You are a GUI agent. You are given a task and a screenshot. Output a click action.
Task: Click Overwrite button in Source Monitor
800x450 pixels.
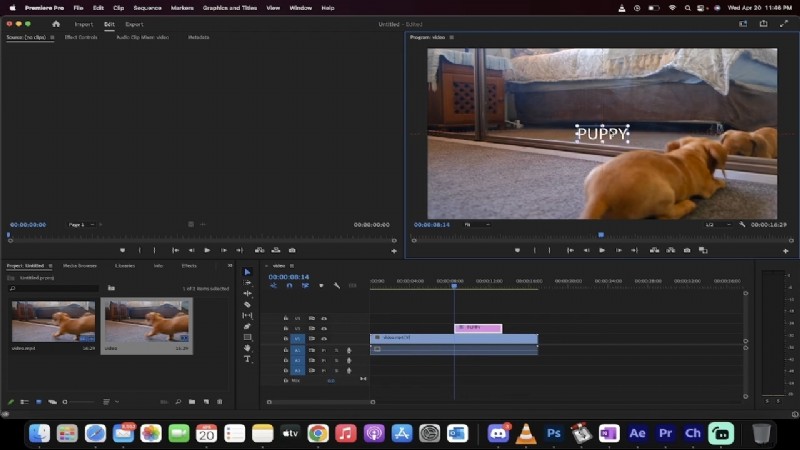[276, 251]
